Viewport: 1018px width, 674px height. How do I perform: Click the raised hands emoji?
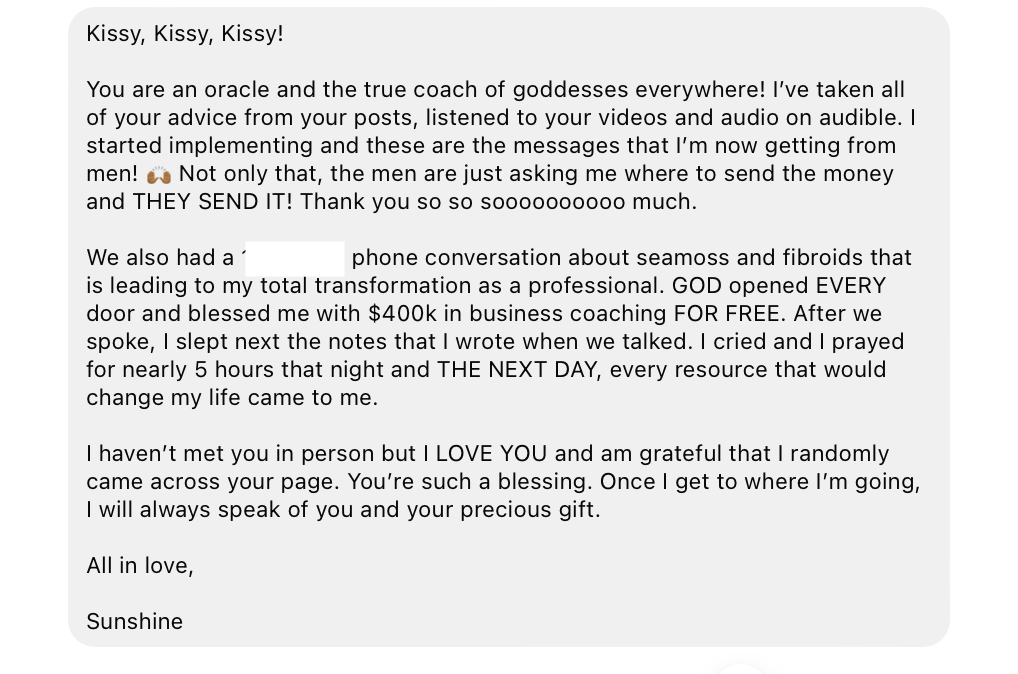pyautogui.click(x=159, y=174)
